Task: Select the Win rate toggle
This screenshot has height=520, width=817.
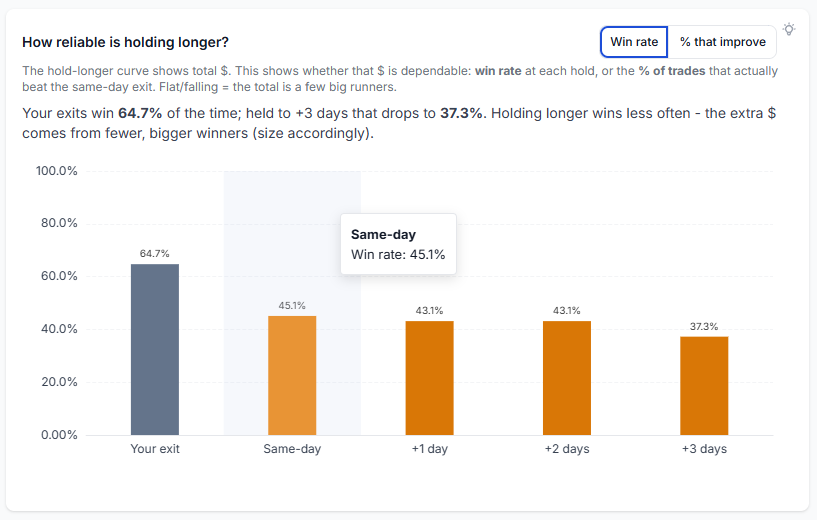Action: (634, 42)
